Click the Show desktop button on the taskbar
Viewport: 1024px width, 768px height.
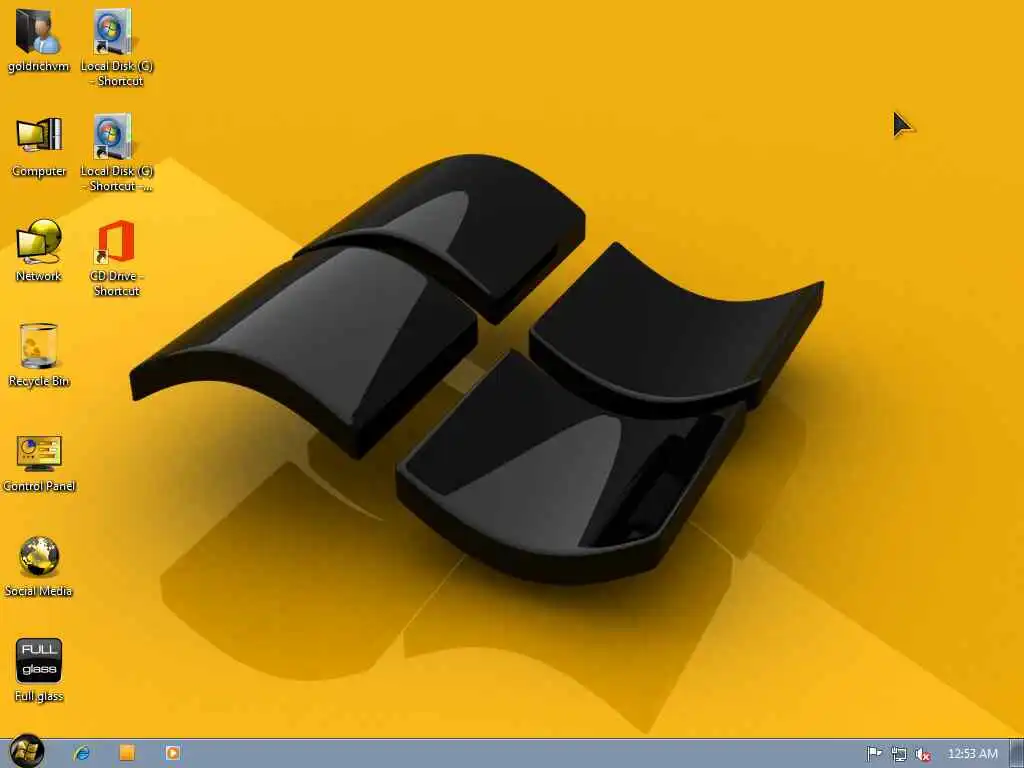click(x=1017, y=754)
